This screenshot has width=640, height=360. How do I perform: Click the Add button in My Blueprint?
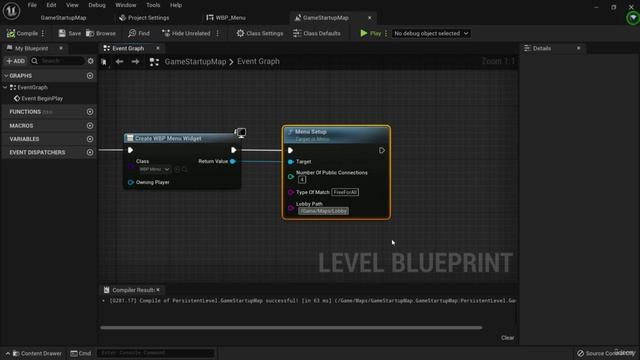(16, 61)
